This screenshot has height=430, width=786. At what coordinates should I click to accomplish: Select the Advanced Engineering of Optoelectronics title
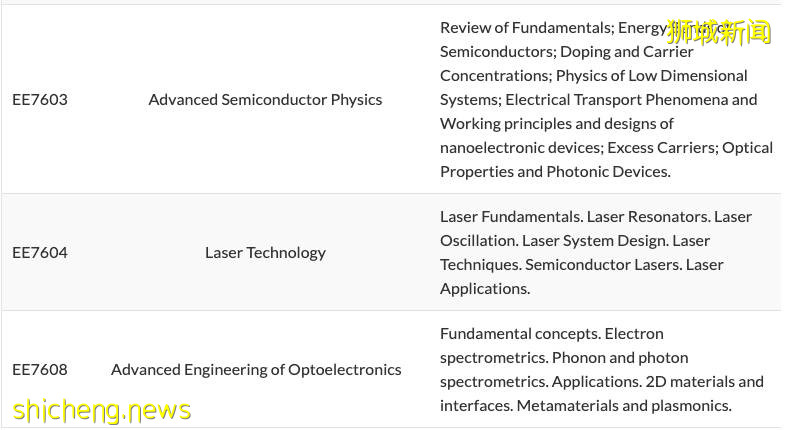coord(256,369)
